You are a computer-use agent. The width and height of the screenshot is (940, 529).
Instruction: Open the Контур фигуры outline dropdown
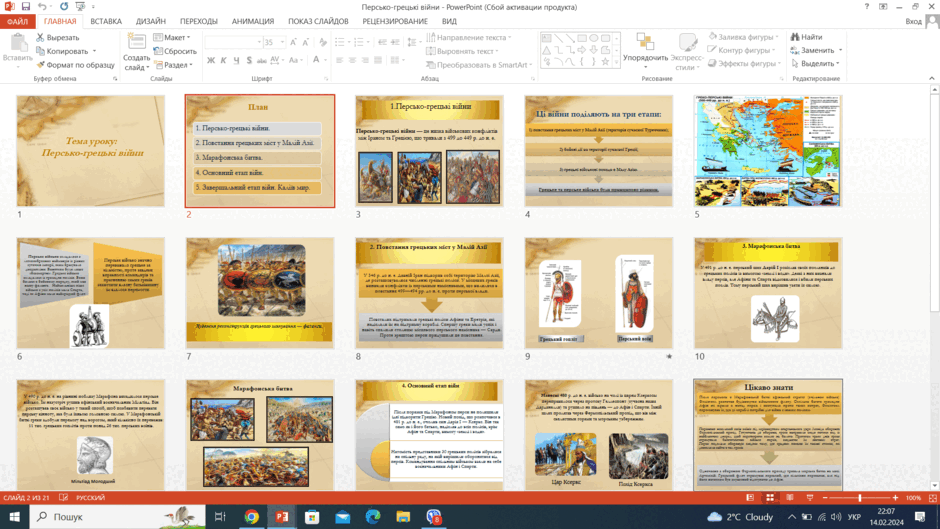point(742,50)
